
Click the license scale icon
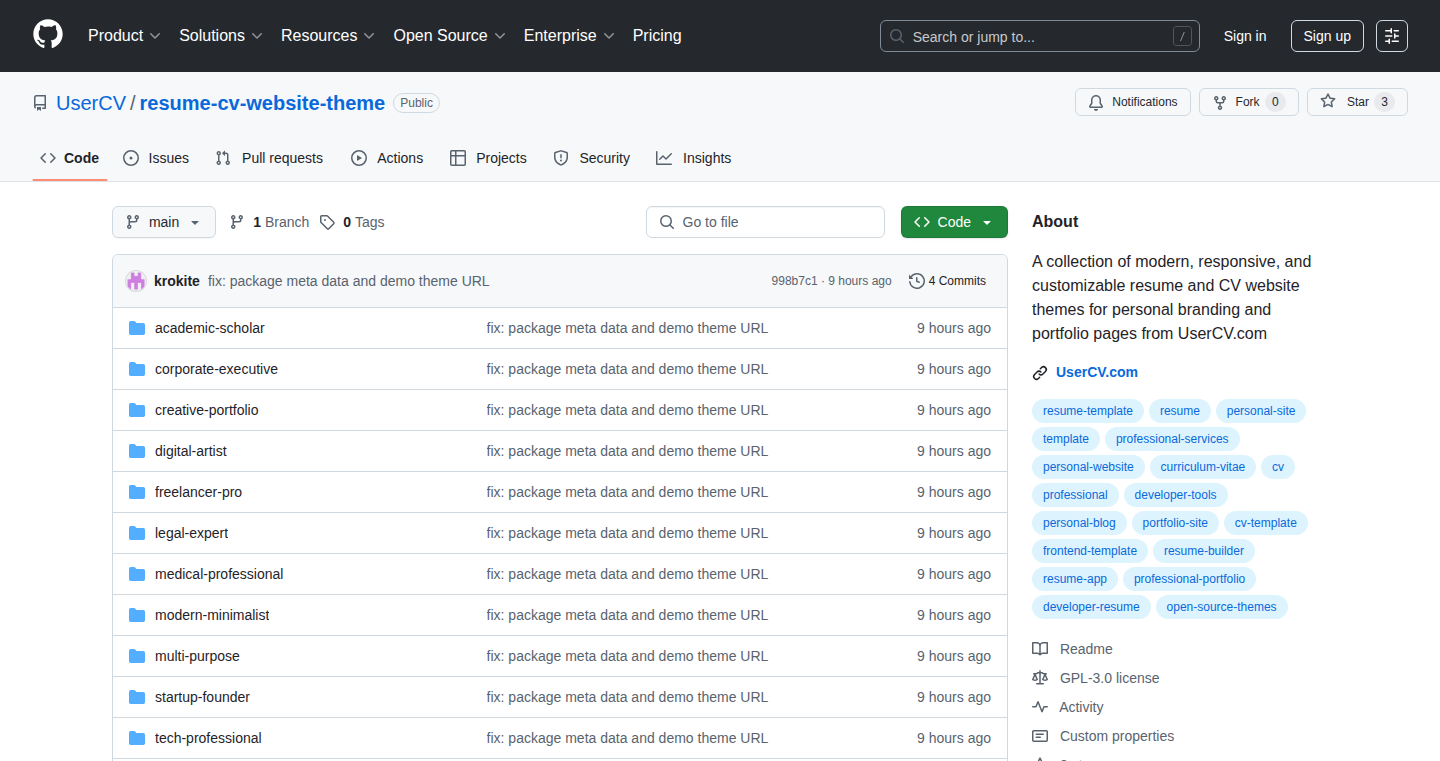pyautogui.click(x=1040, y=678)
